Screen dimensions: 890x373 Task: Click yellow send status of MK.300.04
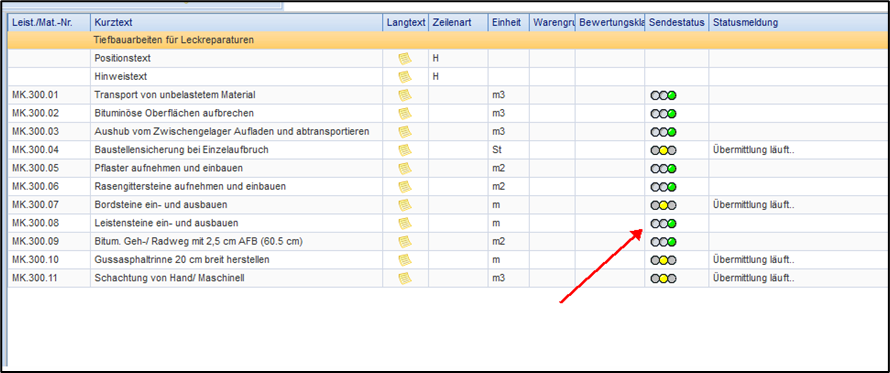click(664, 150)
